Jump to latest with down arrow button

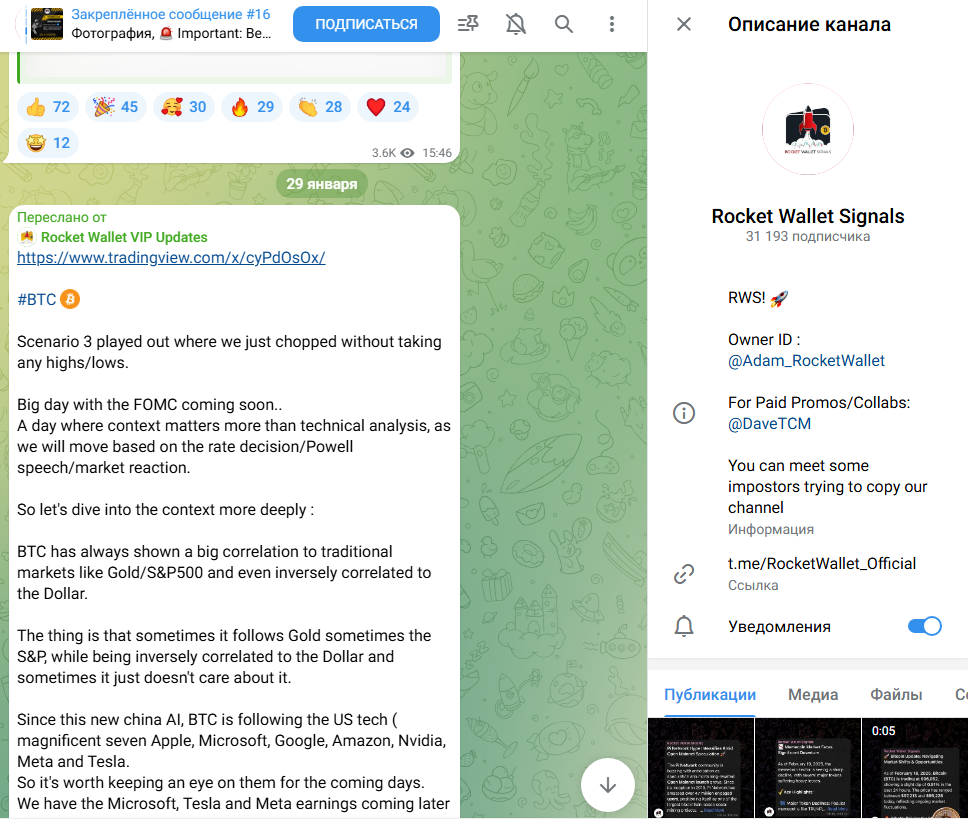point(607,784)
